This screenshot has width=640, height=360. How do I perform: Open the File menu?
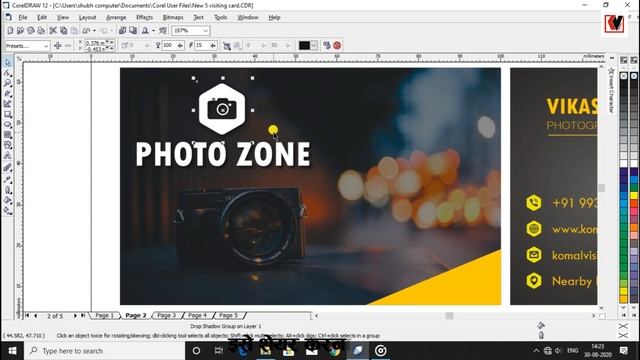(x=23, y=18)
